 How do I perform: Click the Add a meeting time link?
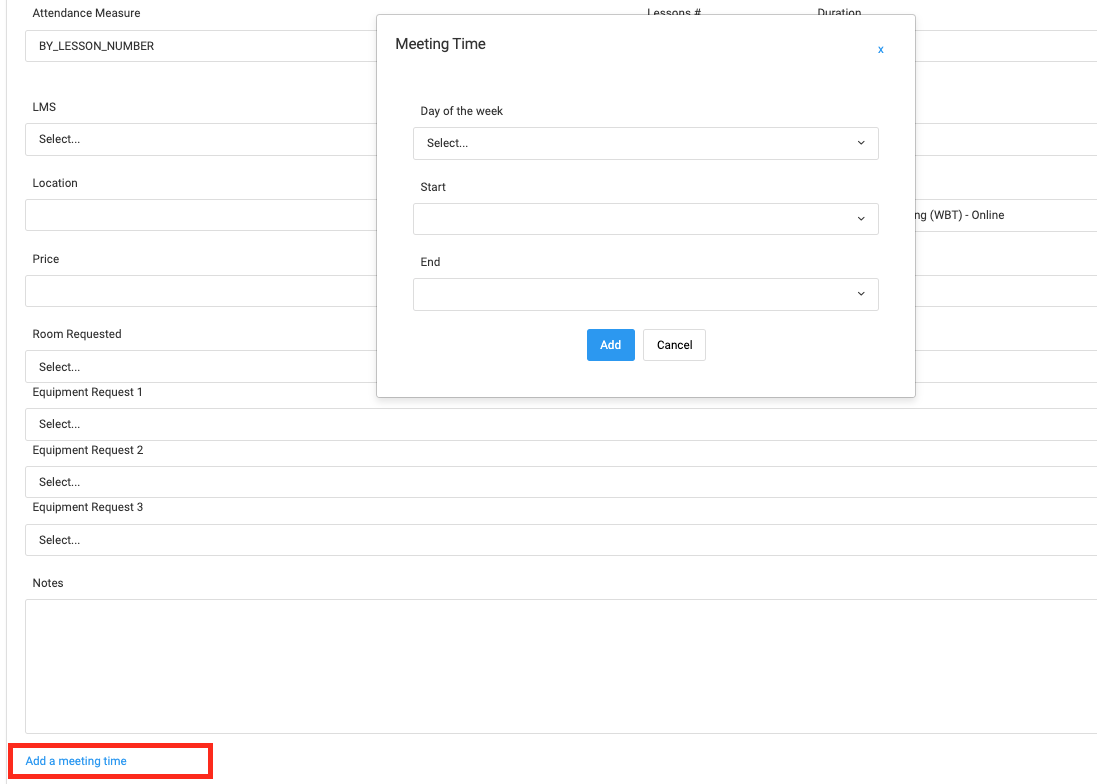point(76,761)
